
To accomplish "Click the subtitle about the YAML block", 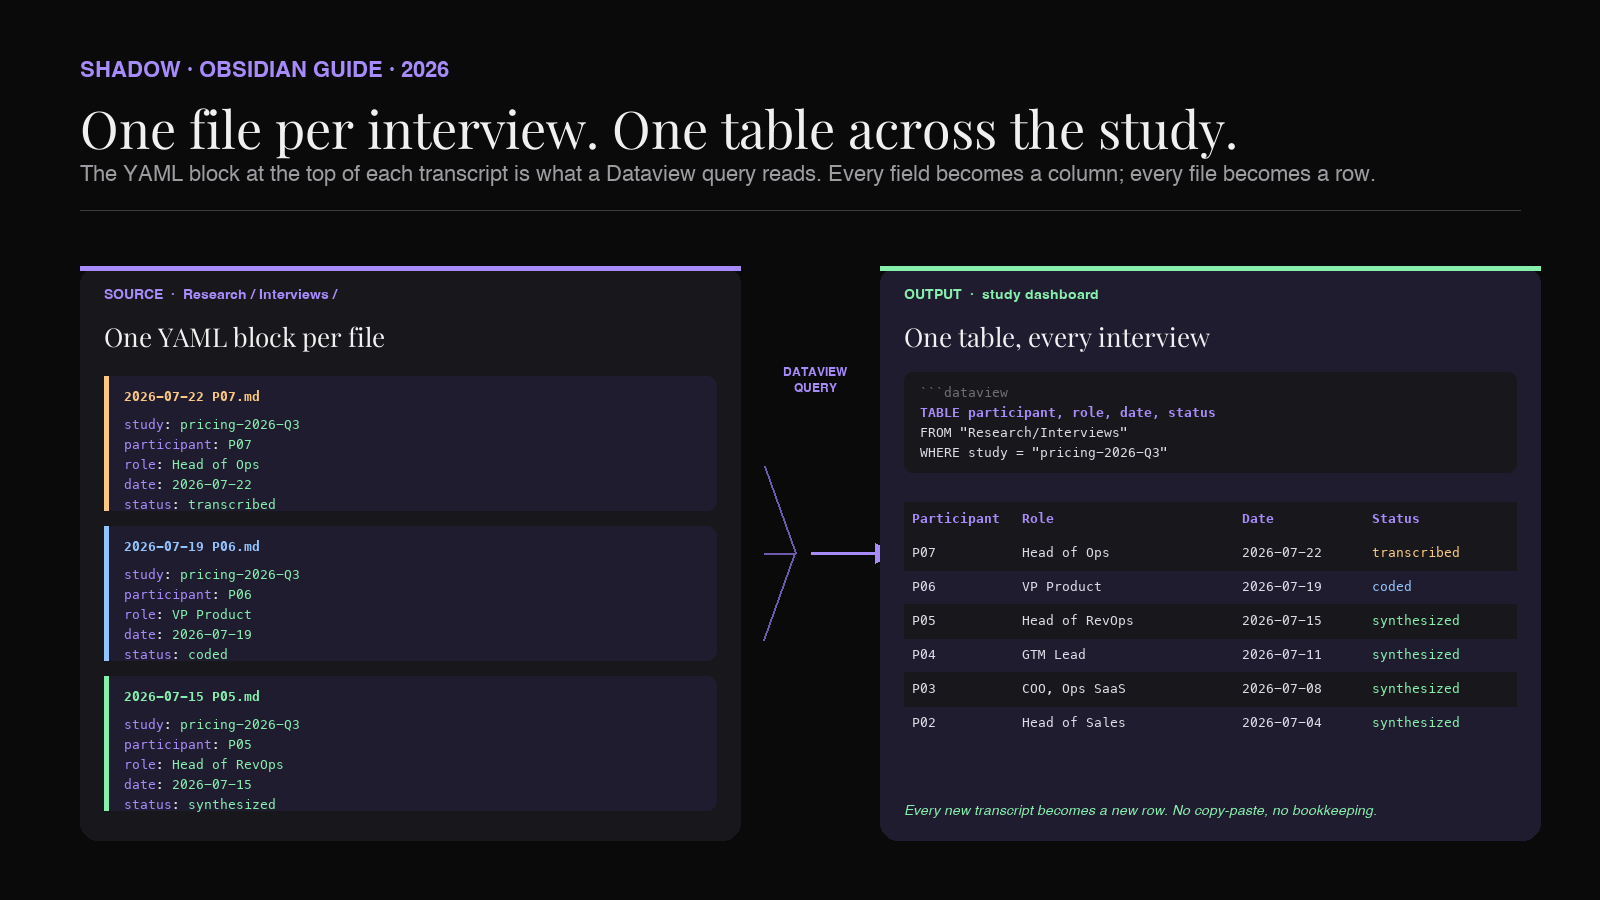I will [727, 174].
